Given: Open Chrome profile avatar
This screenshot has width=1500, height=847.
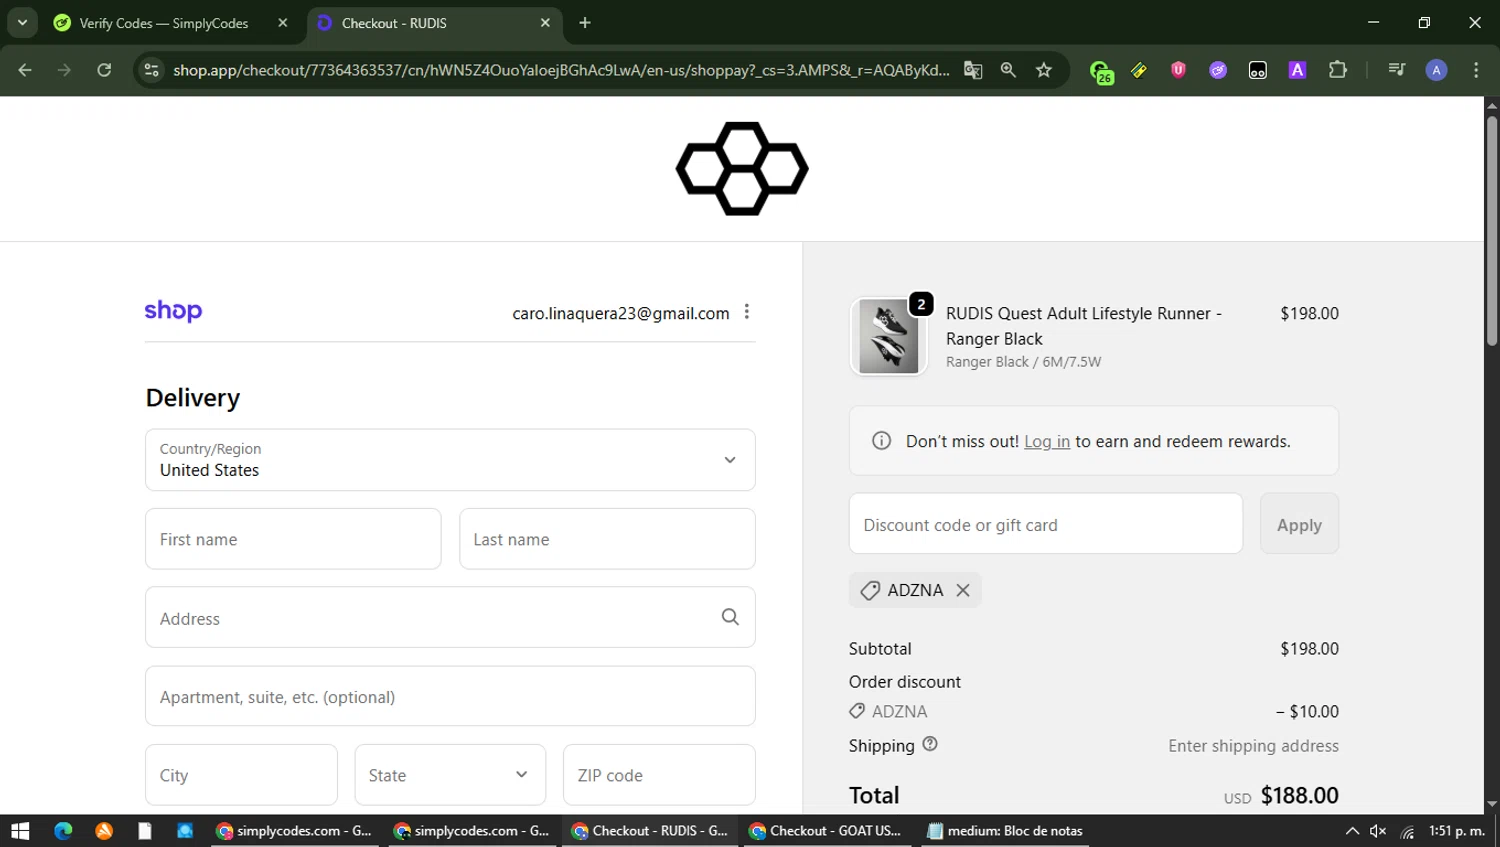Looking at the screenshot, I should (1436, 70).
